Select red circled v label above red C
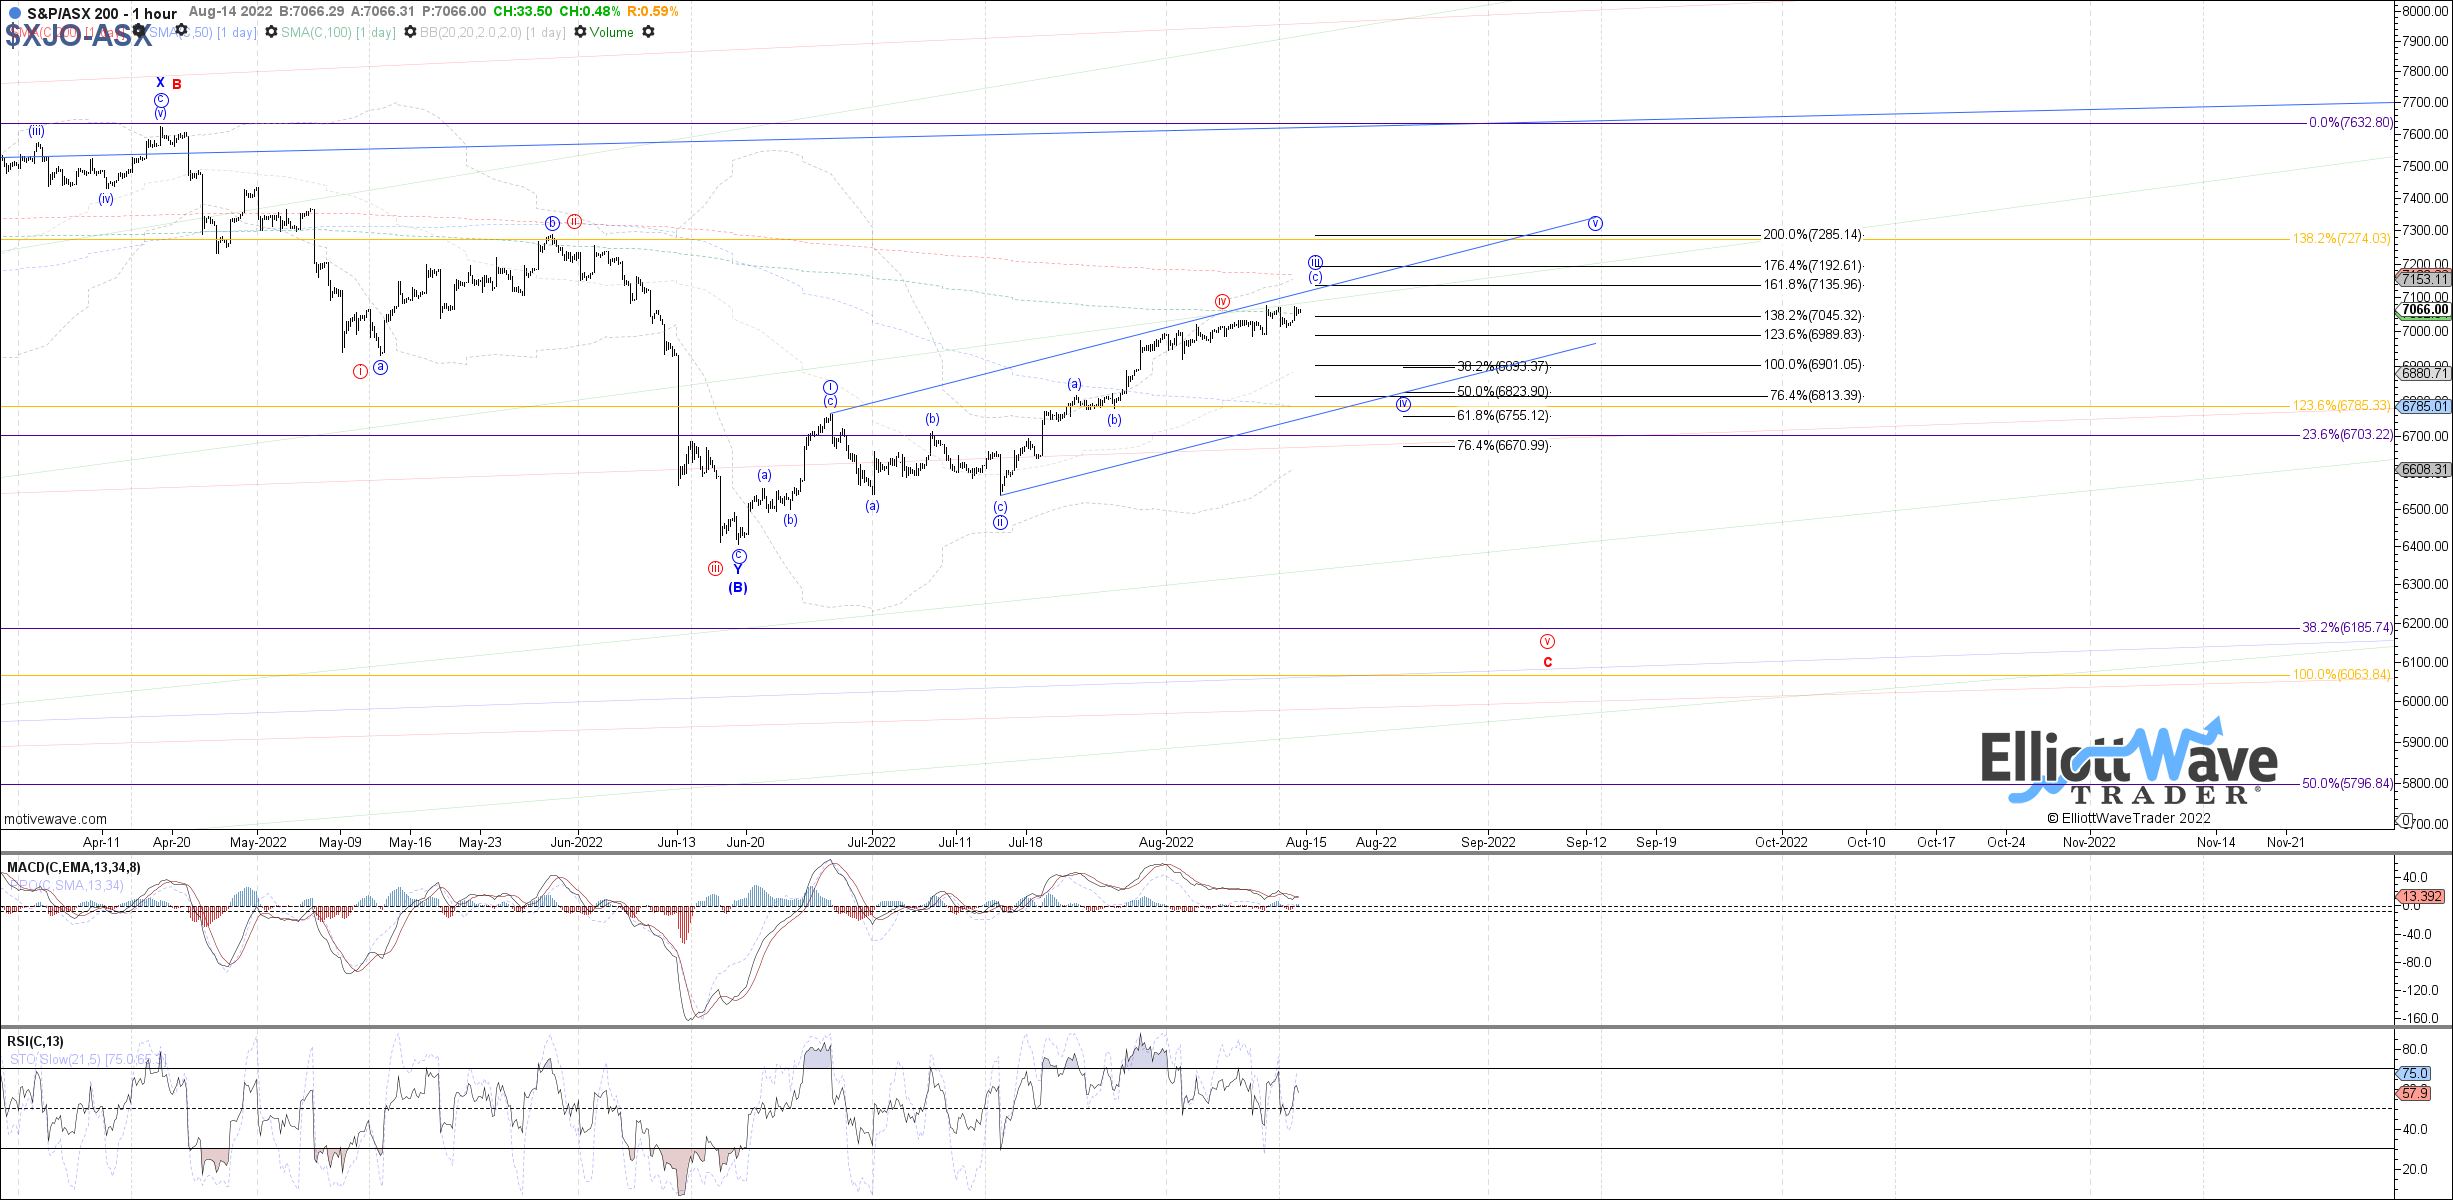This screenshot has width=2453, height=1200. click(x=1547, y=641)
